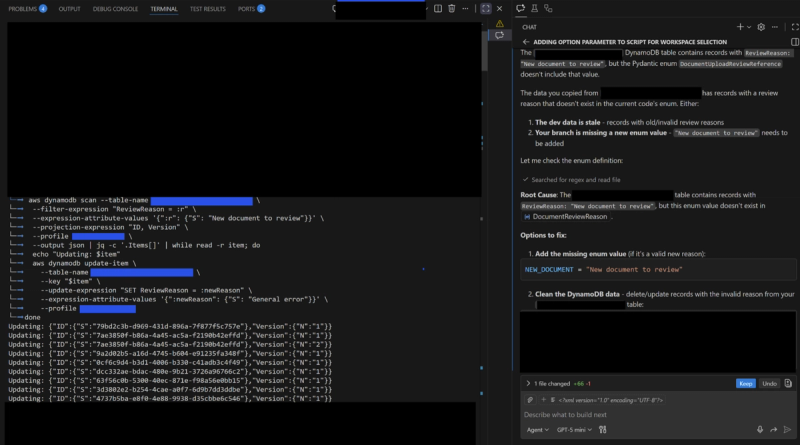Viewport: 800px width, 445px height.
Task: Send the chat message
Action: coord(787,430)
